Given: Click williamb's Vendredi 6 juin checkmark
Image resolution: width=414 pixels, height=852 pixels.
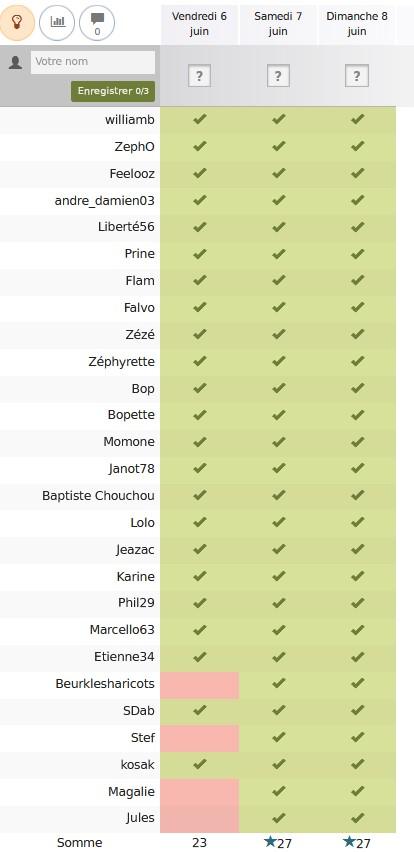Looking at the screenshot, I should pyautogui.click(x=200, y=119).
